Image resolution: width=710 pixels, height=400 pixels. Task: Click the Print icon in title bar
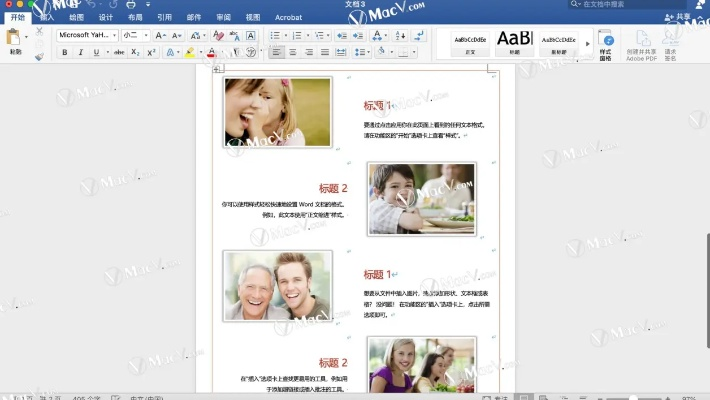pos(131,5)
